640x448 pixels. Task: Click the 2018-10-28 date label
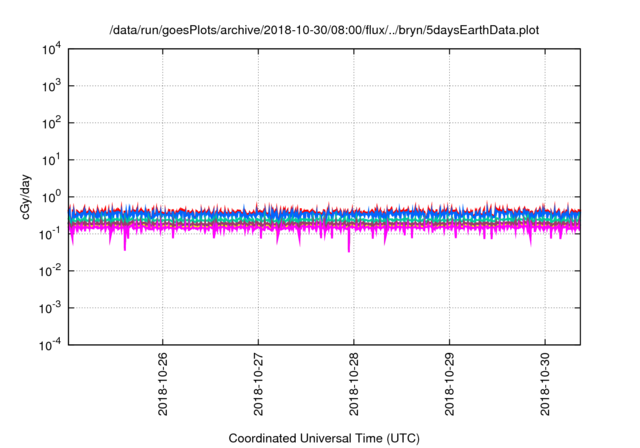[353, 384]
